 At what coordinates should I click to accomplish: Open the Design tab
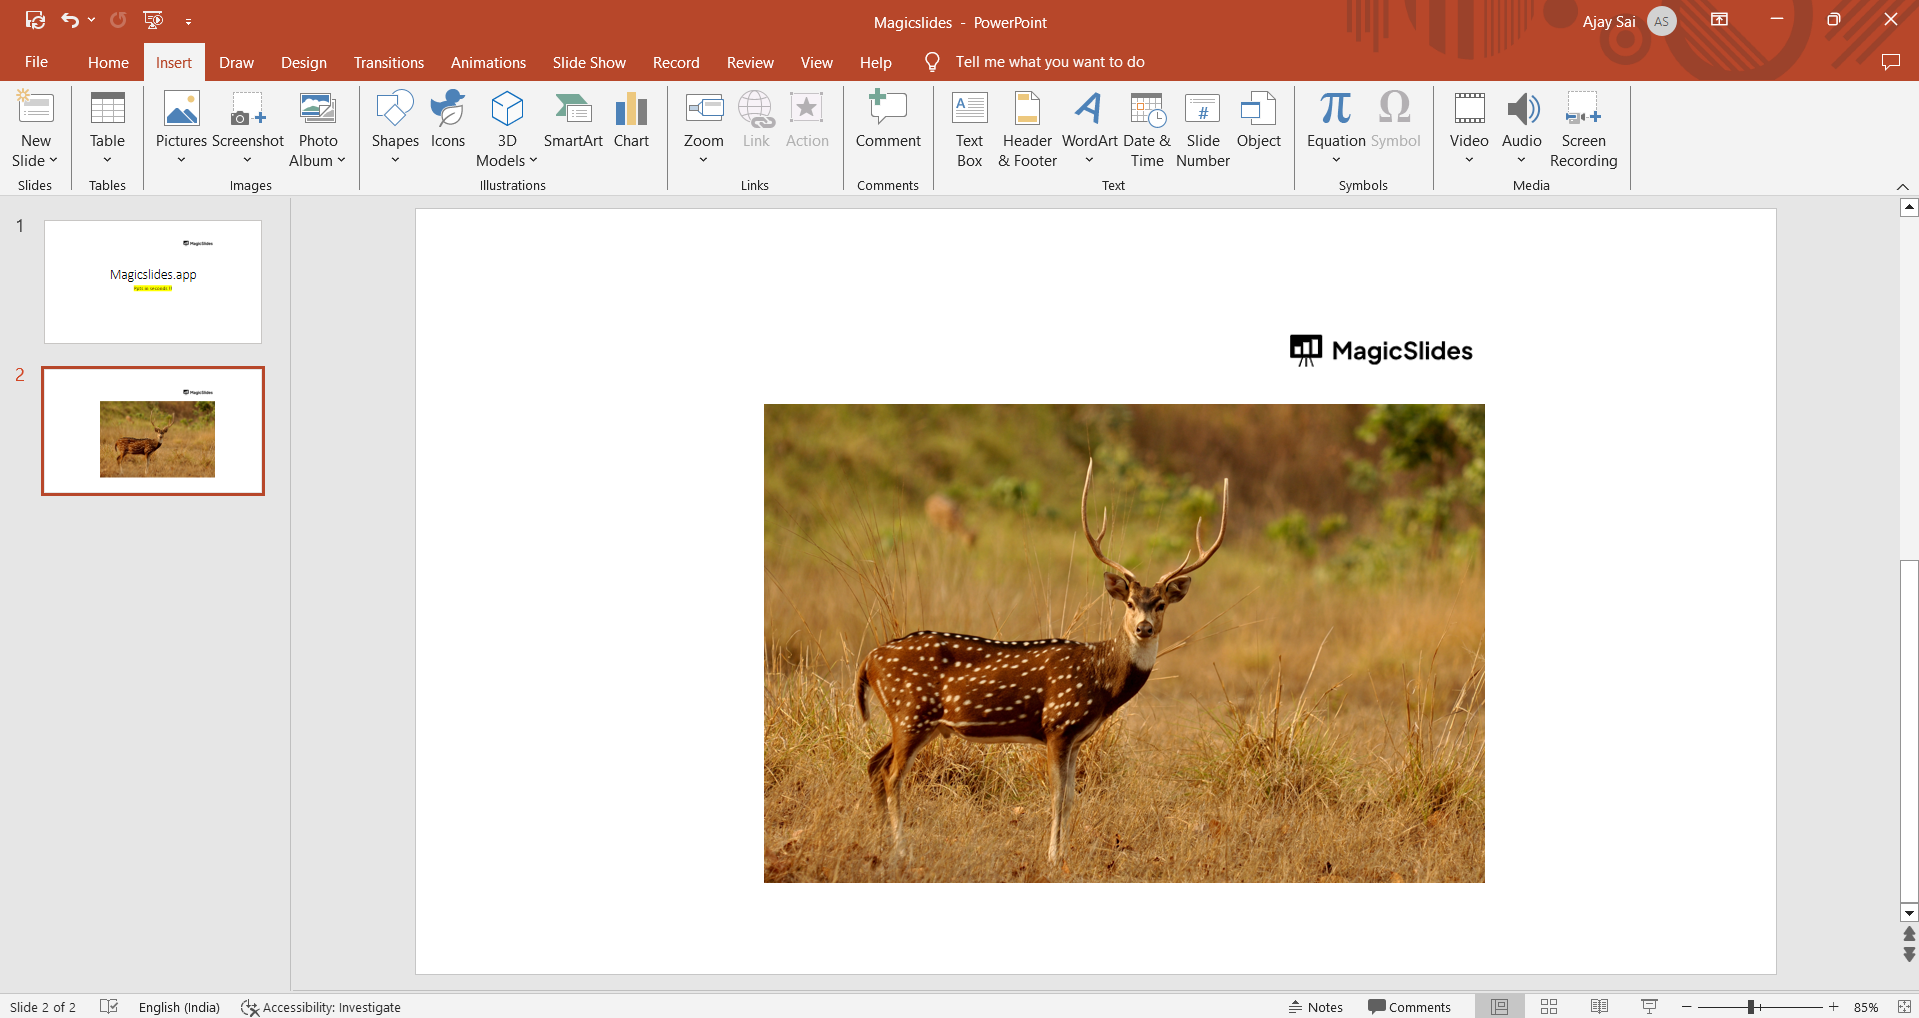[303, 62]
